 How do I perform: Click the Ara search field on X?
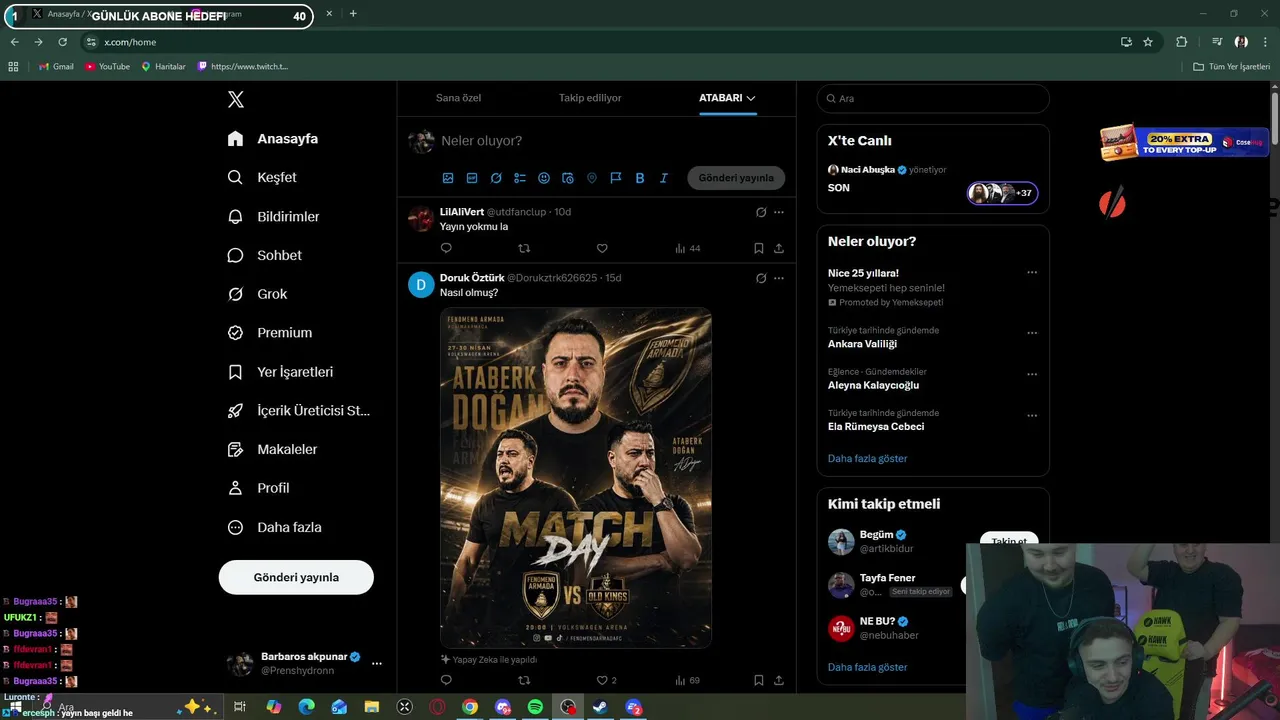click(x=933, y=98)
